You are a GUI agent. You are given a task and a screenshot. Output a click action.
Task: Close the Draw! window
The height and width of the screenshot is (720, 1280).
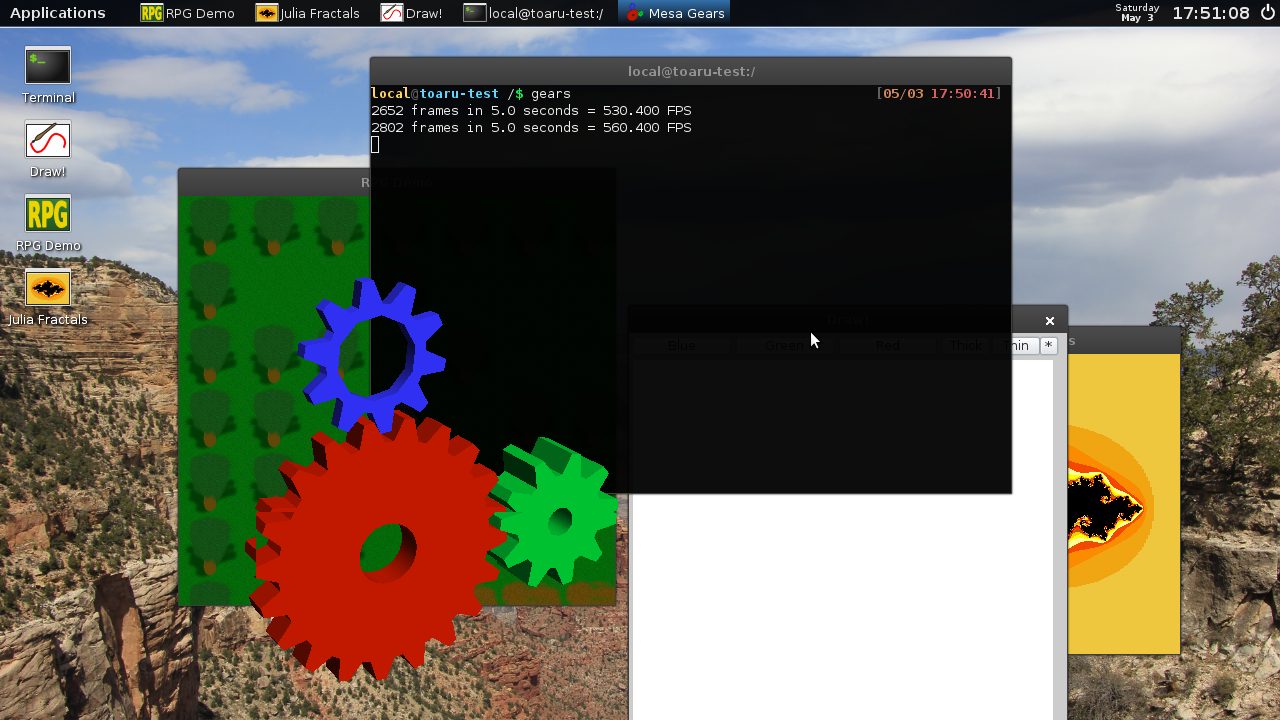tap(1050, 321)
